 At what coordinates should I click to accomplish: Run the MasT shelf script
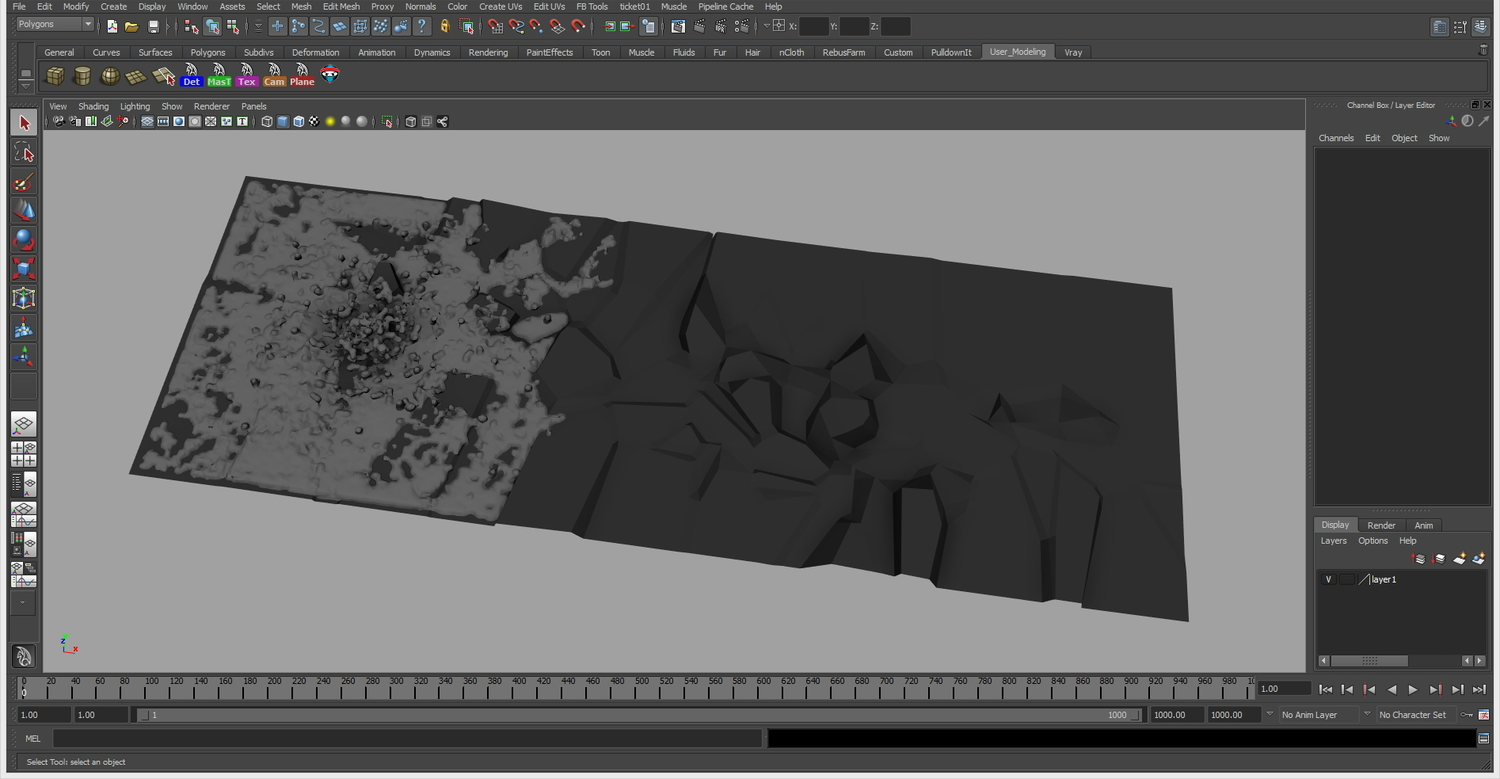point(219,76)
